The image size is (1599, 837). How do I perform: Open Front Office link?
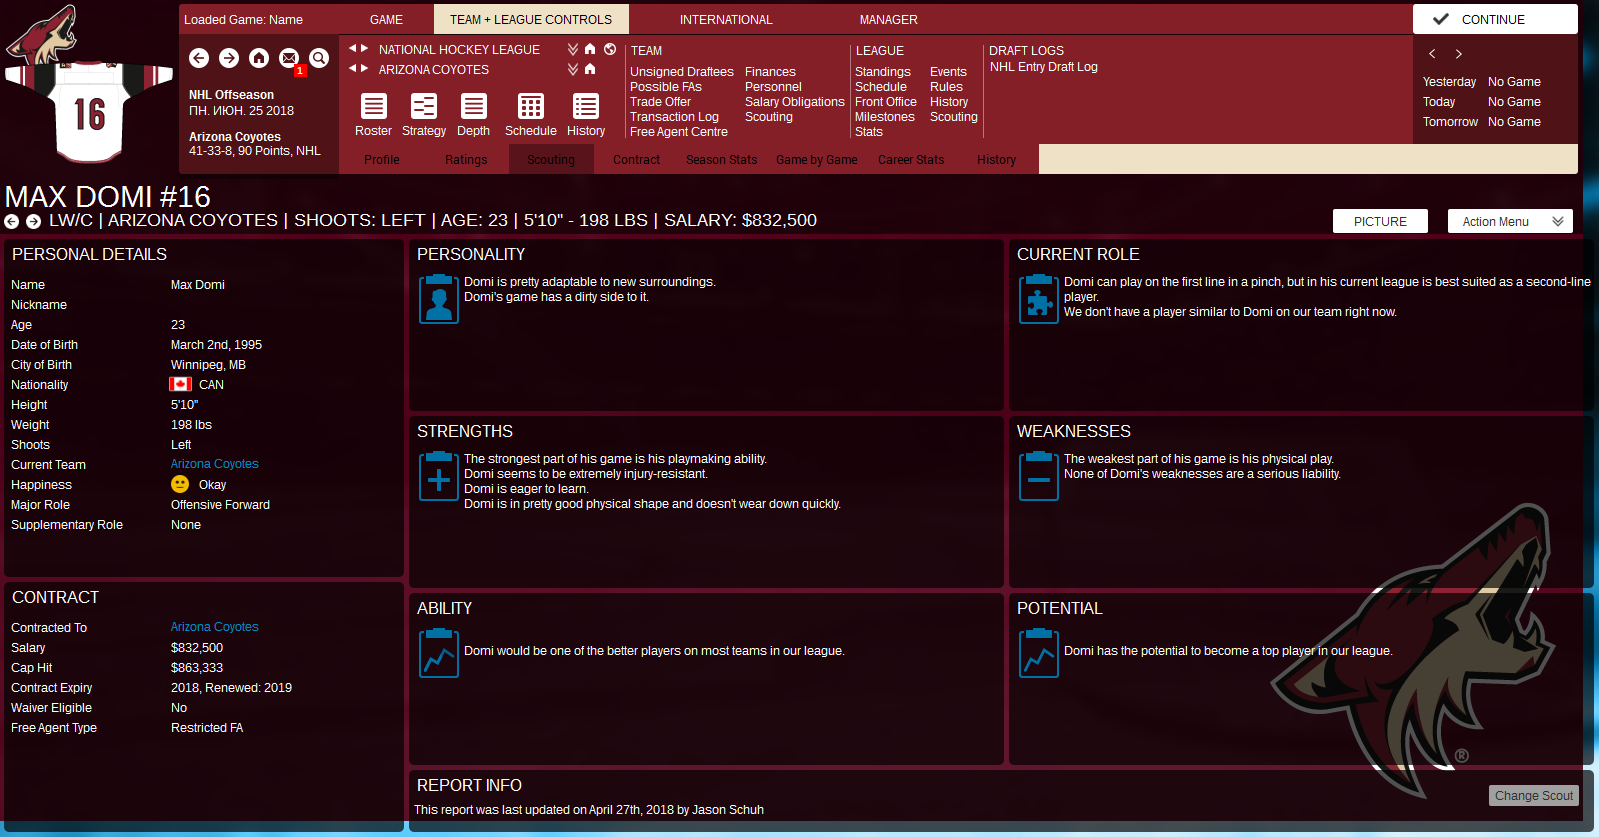(x=886, y=102)
